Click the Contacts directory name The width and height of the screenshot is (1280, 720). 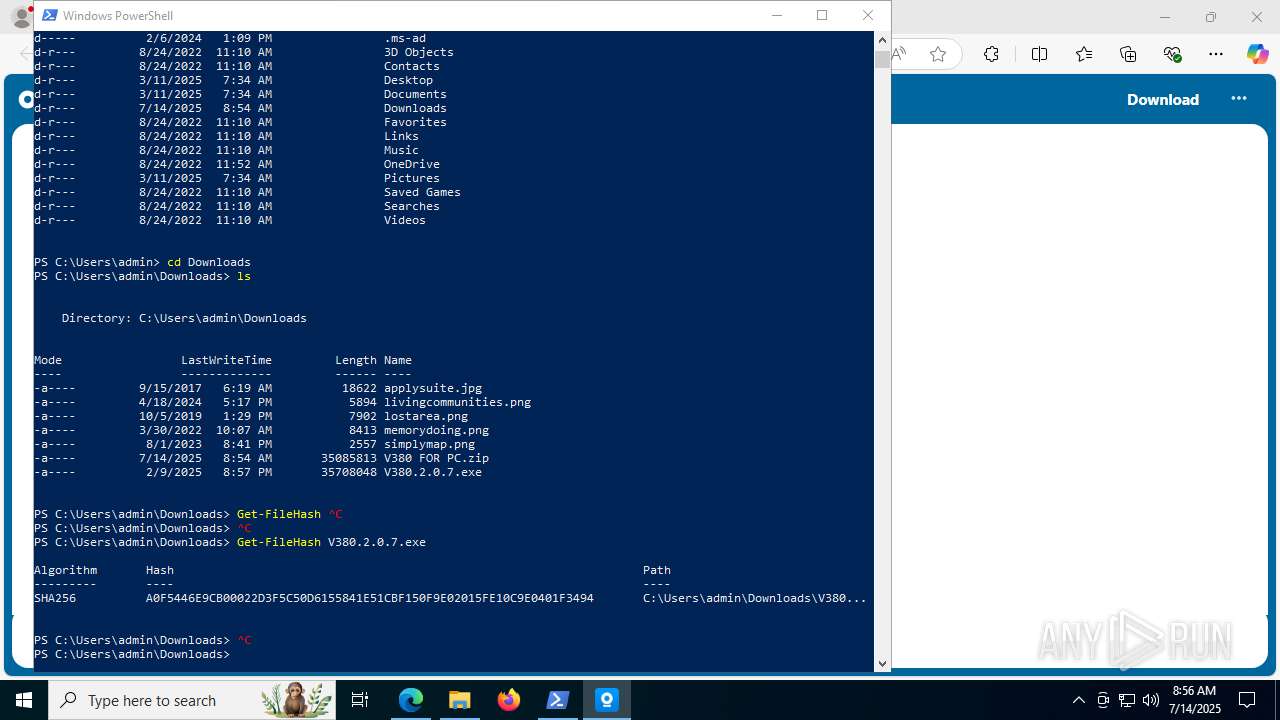pyautogui.click(x=412, y=66)
